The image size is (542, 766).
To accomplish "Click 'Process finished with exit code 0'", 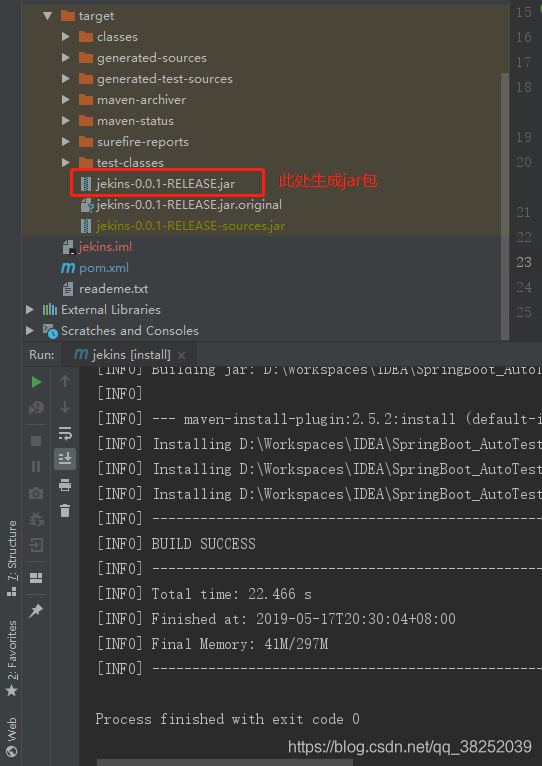I will tap(228, 719).
